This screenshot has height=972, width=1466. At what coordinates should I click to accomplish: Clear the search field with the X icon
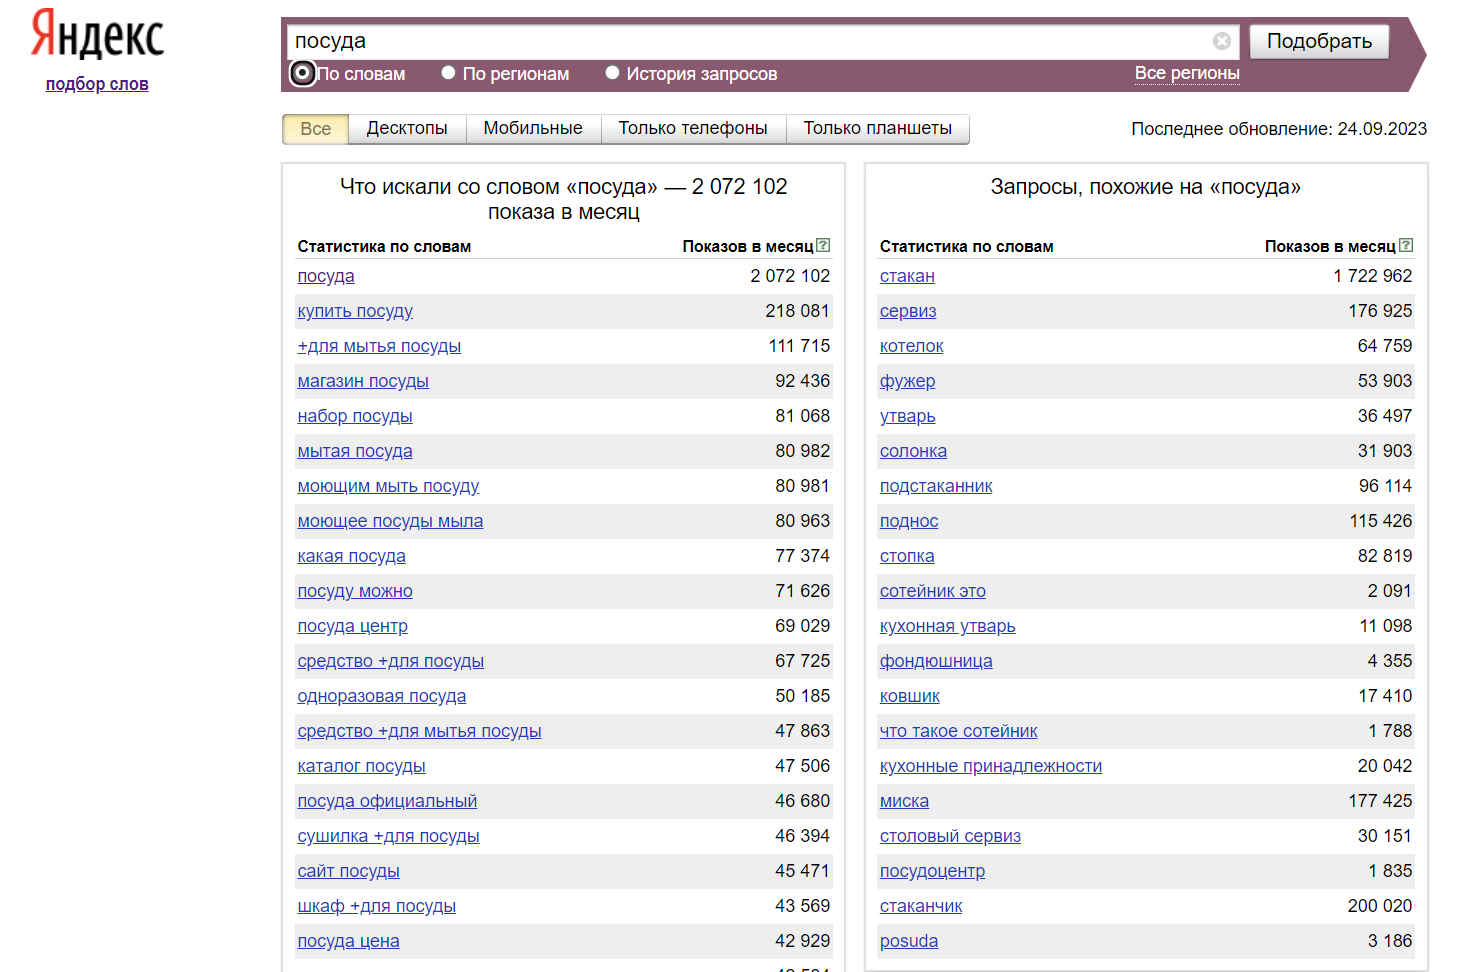(1222, 41)
